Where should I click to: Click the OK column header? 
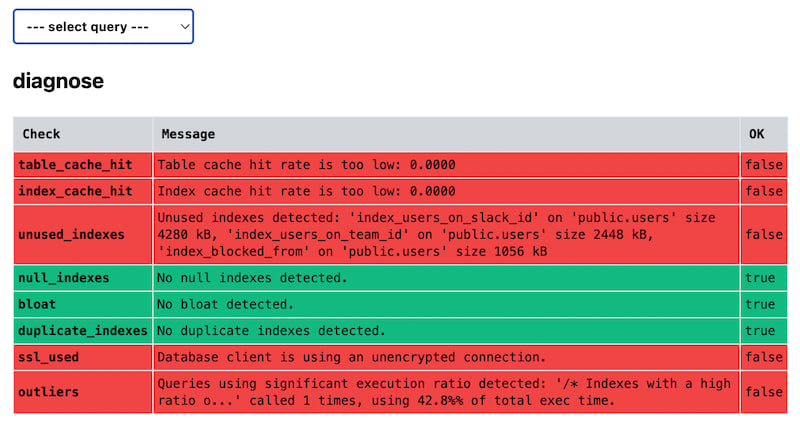click(x=764, y=134)
